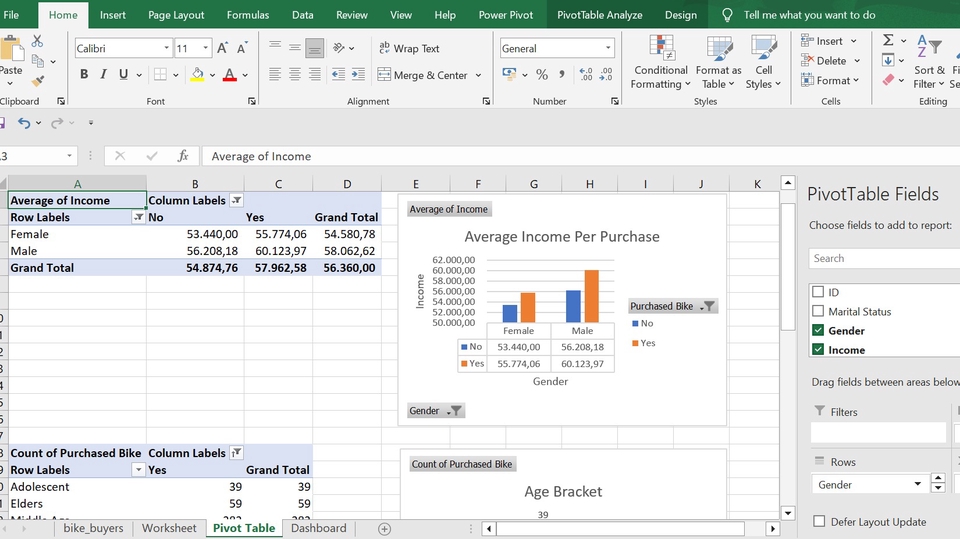Check the ID field checkbox
This screenshot has width=960, height=539.
click(818, 292)
